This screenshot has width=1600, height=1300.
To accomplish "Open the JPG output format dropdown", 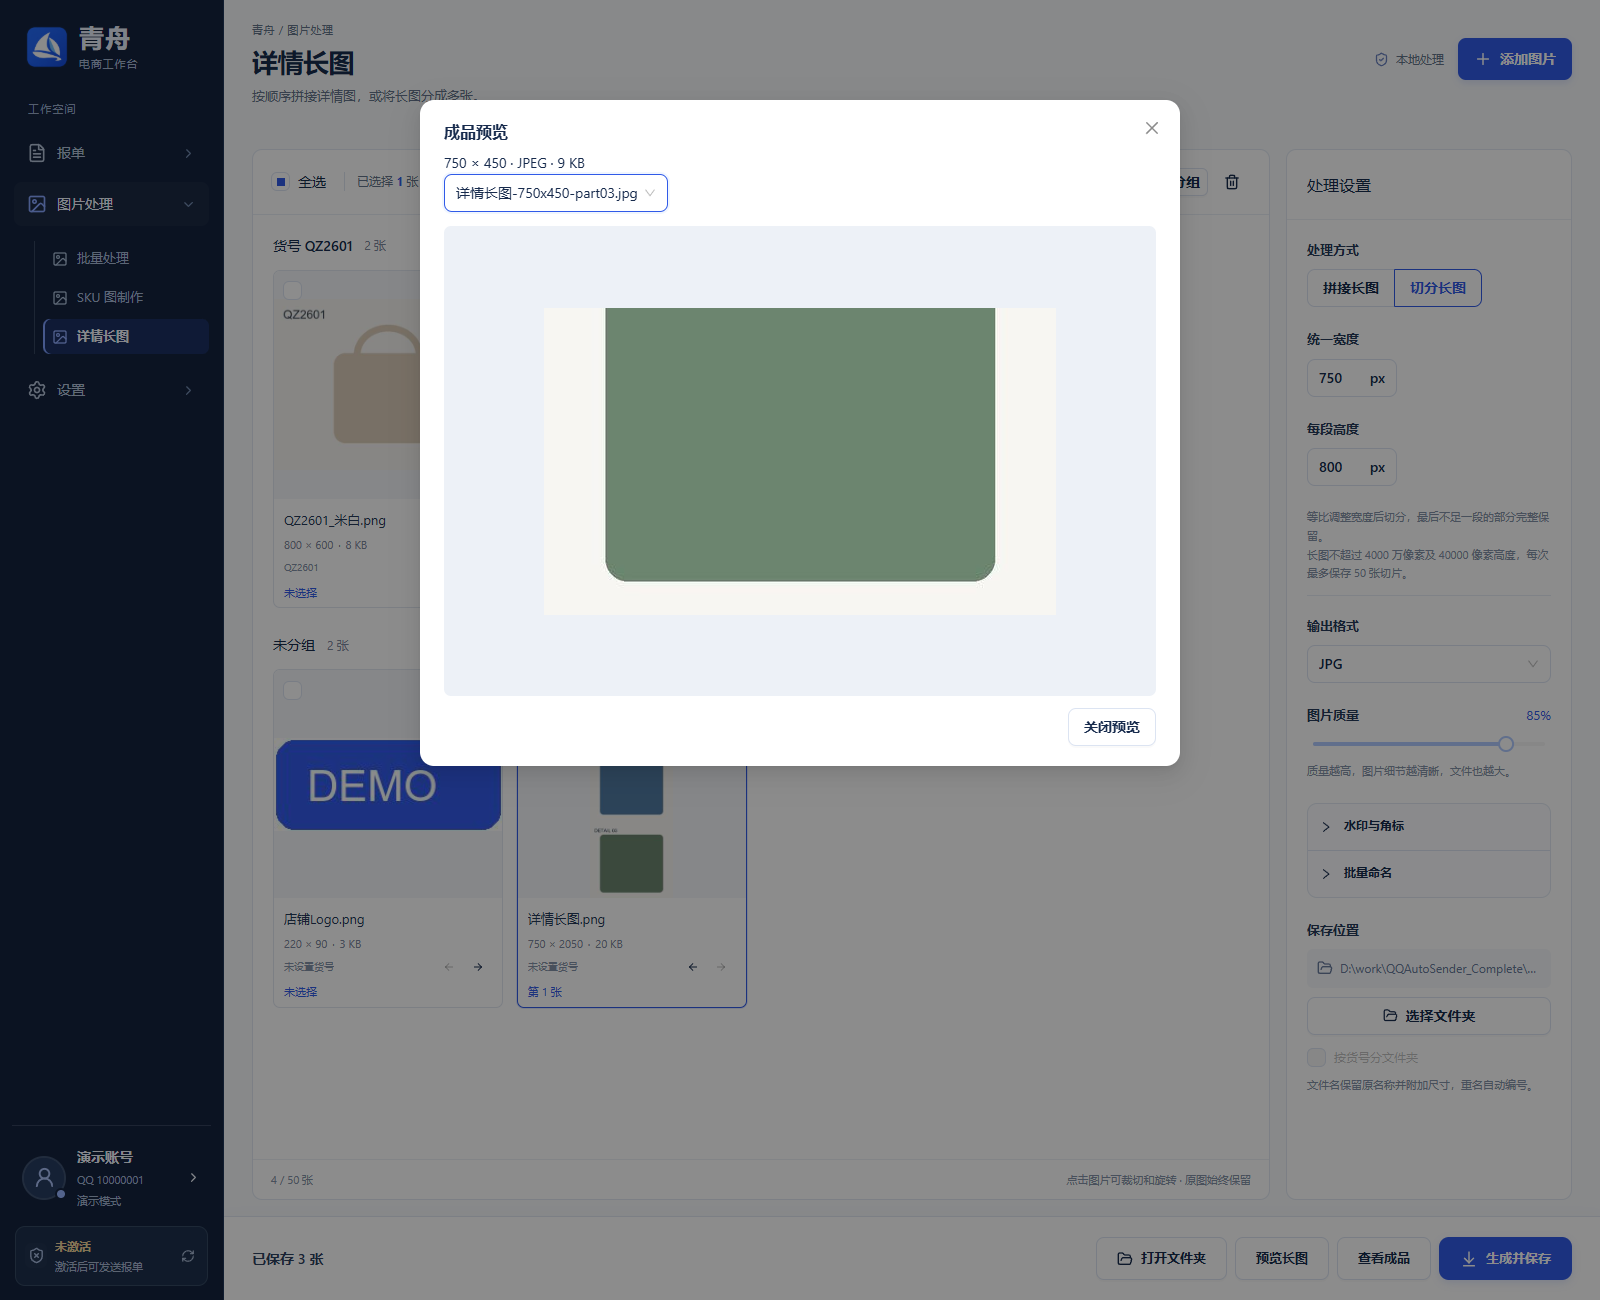I will tap(1428, 664).
